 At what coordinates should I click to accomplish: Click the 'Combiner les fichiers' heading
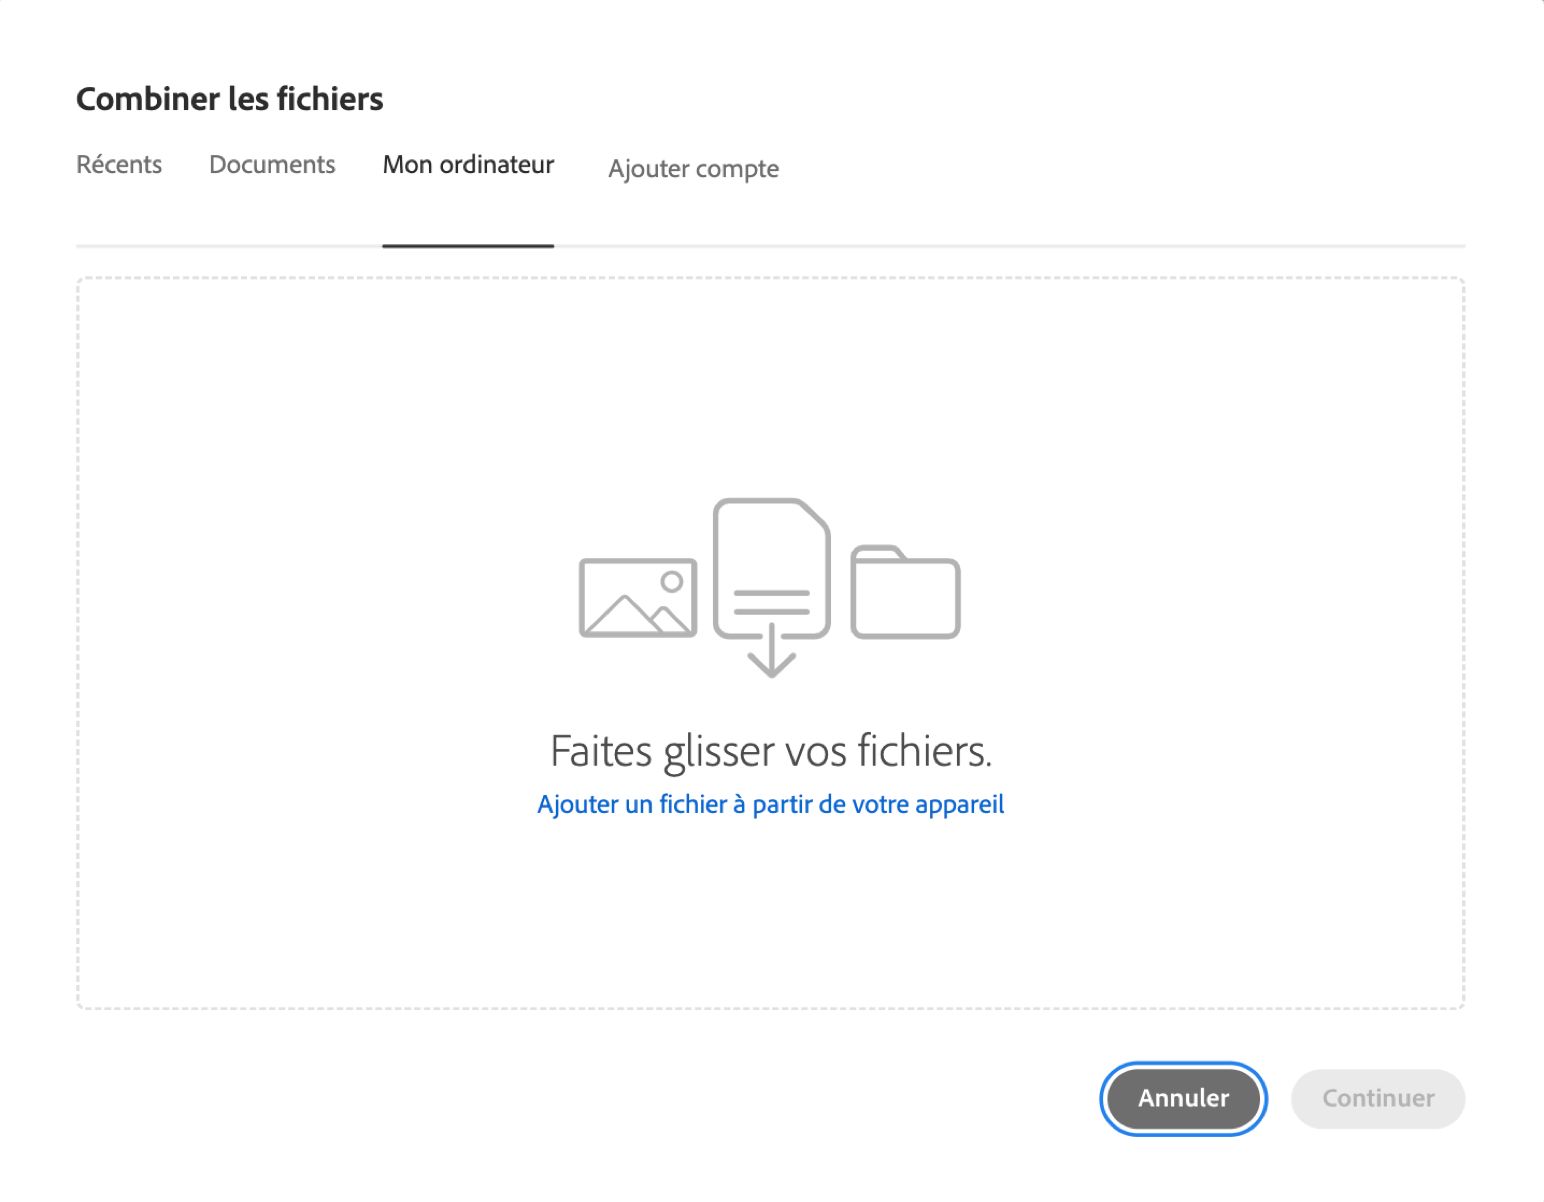tap(230, 99)
